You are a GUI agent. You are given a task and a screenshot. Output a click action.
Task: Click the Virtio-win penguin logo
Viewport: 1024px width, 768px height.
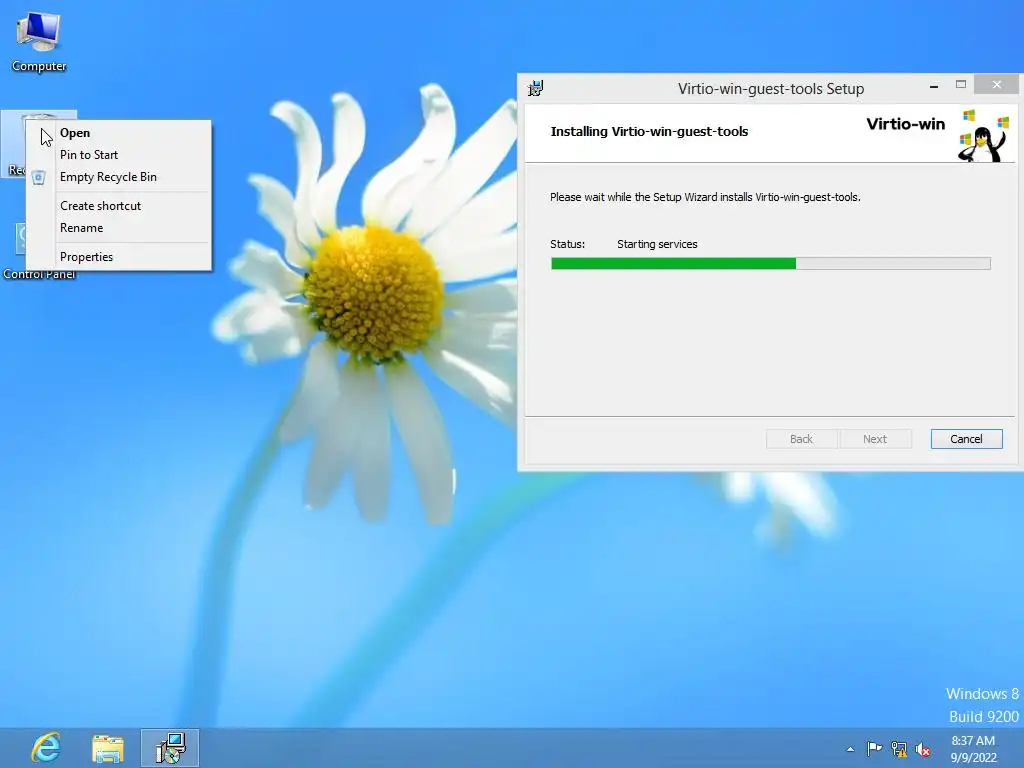pos(984,135)
